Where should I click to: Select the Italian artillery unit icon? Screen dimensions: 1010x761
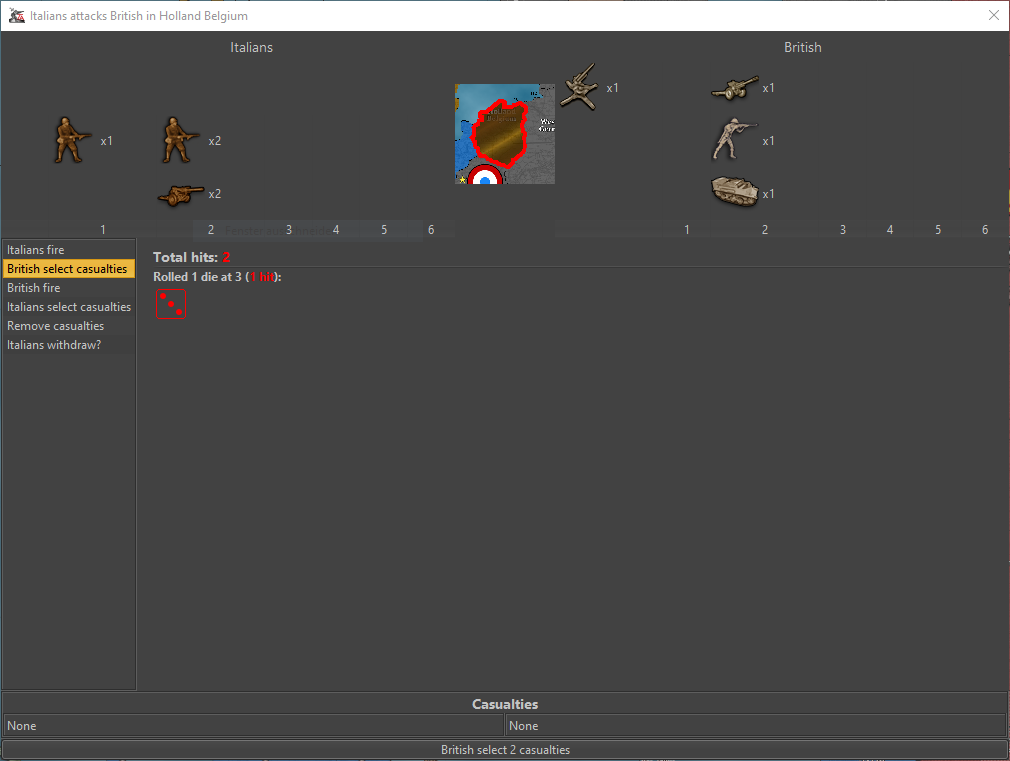click(x=180, y=194)
